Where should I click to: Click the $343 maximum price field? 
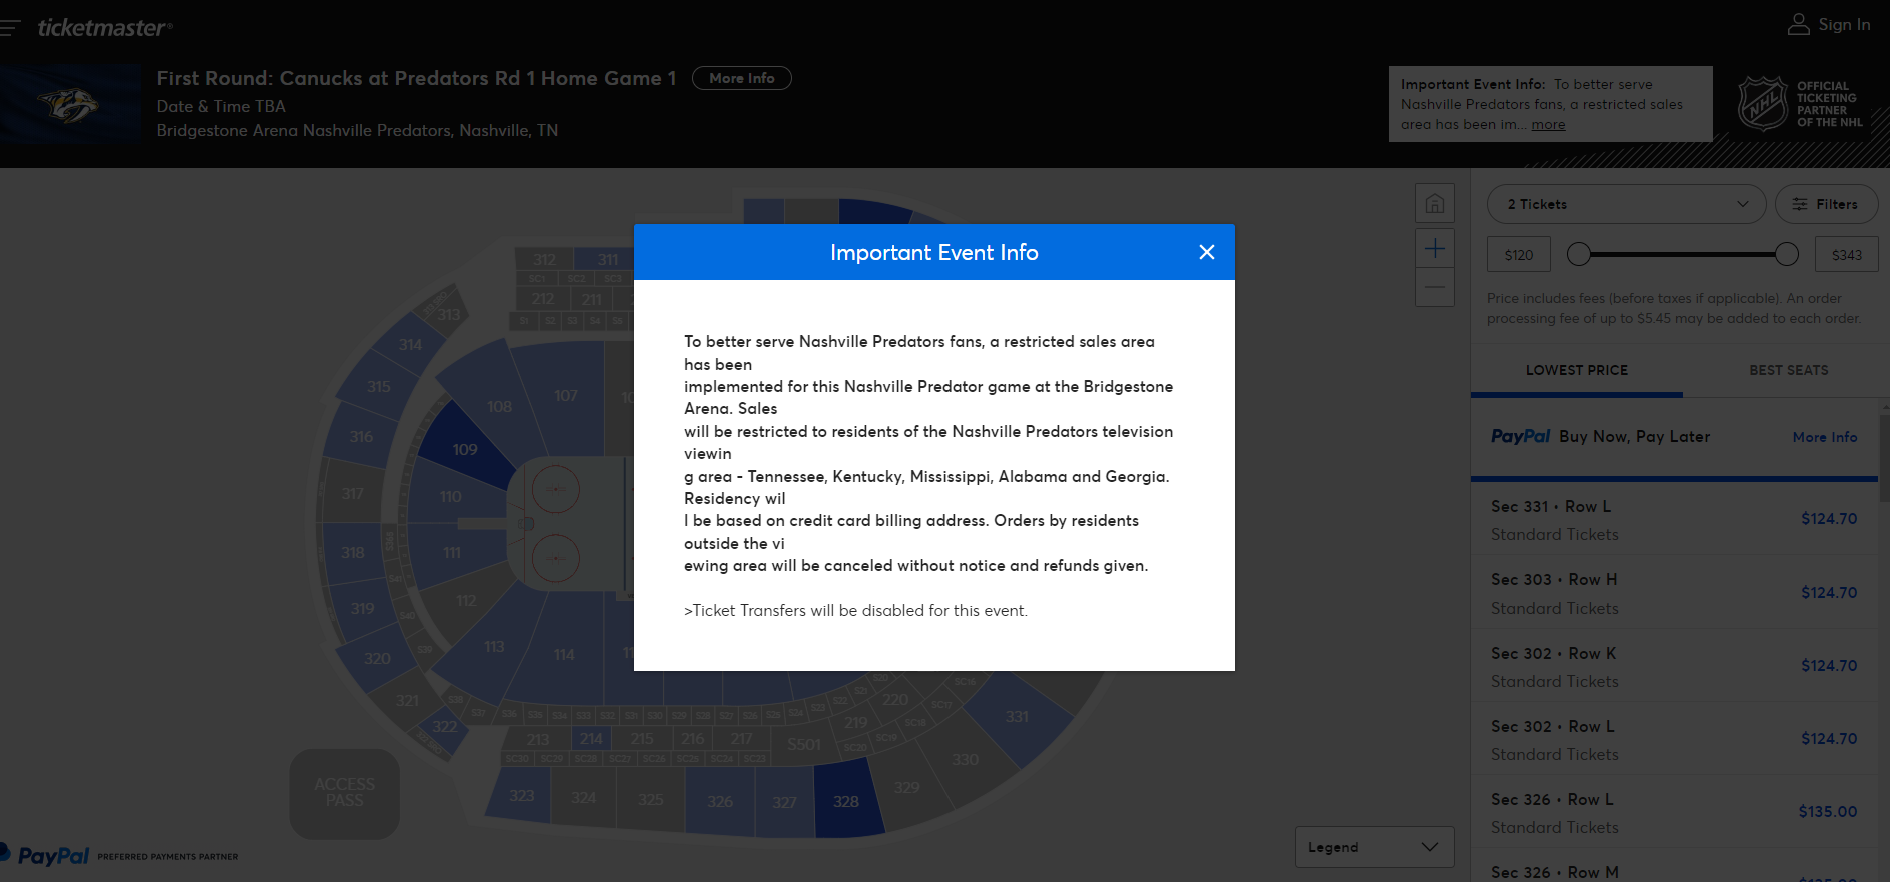coord(1846,255)
